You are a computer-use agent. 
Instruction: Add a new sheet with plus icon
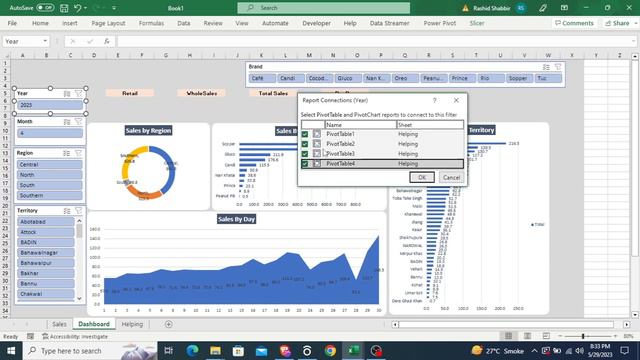[x=169, y=324]
